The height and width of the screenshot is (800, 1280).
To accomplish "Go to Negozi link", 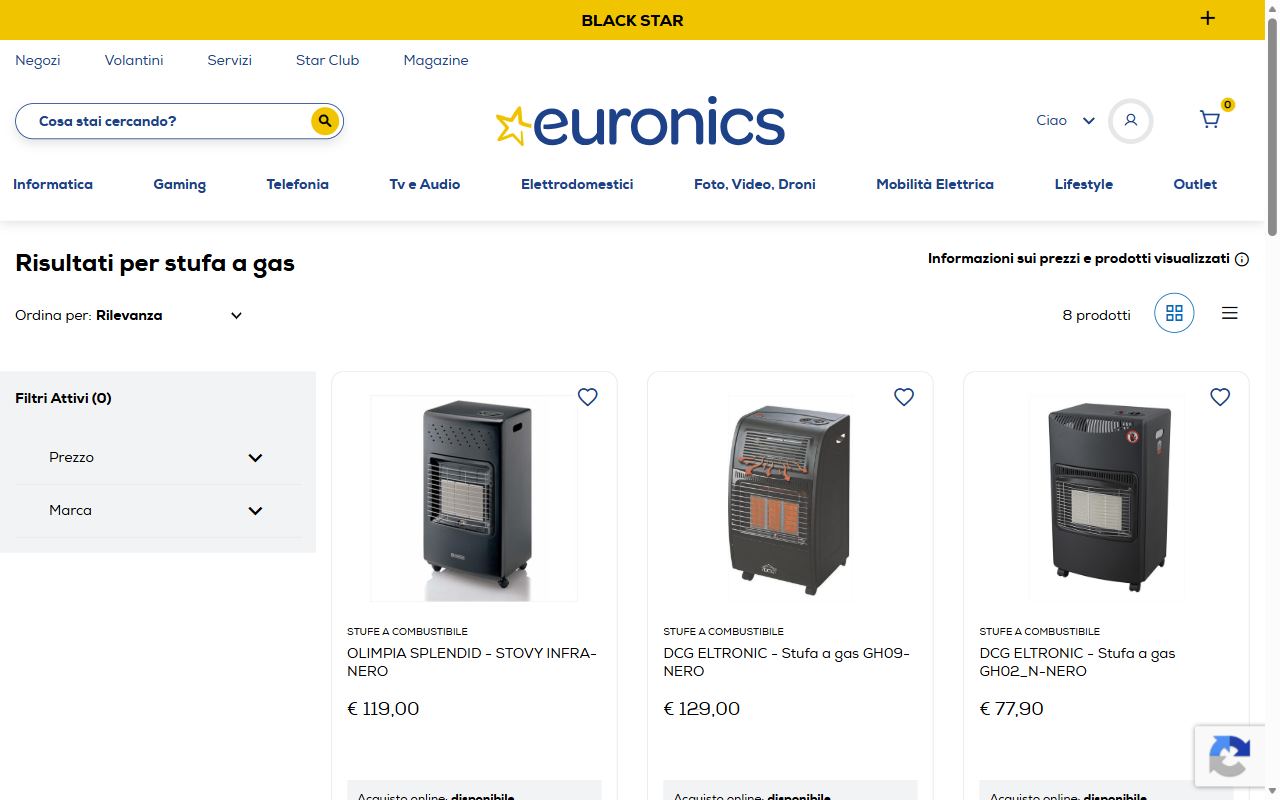I will coord(38,60).
